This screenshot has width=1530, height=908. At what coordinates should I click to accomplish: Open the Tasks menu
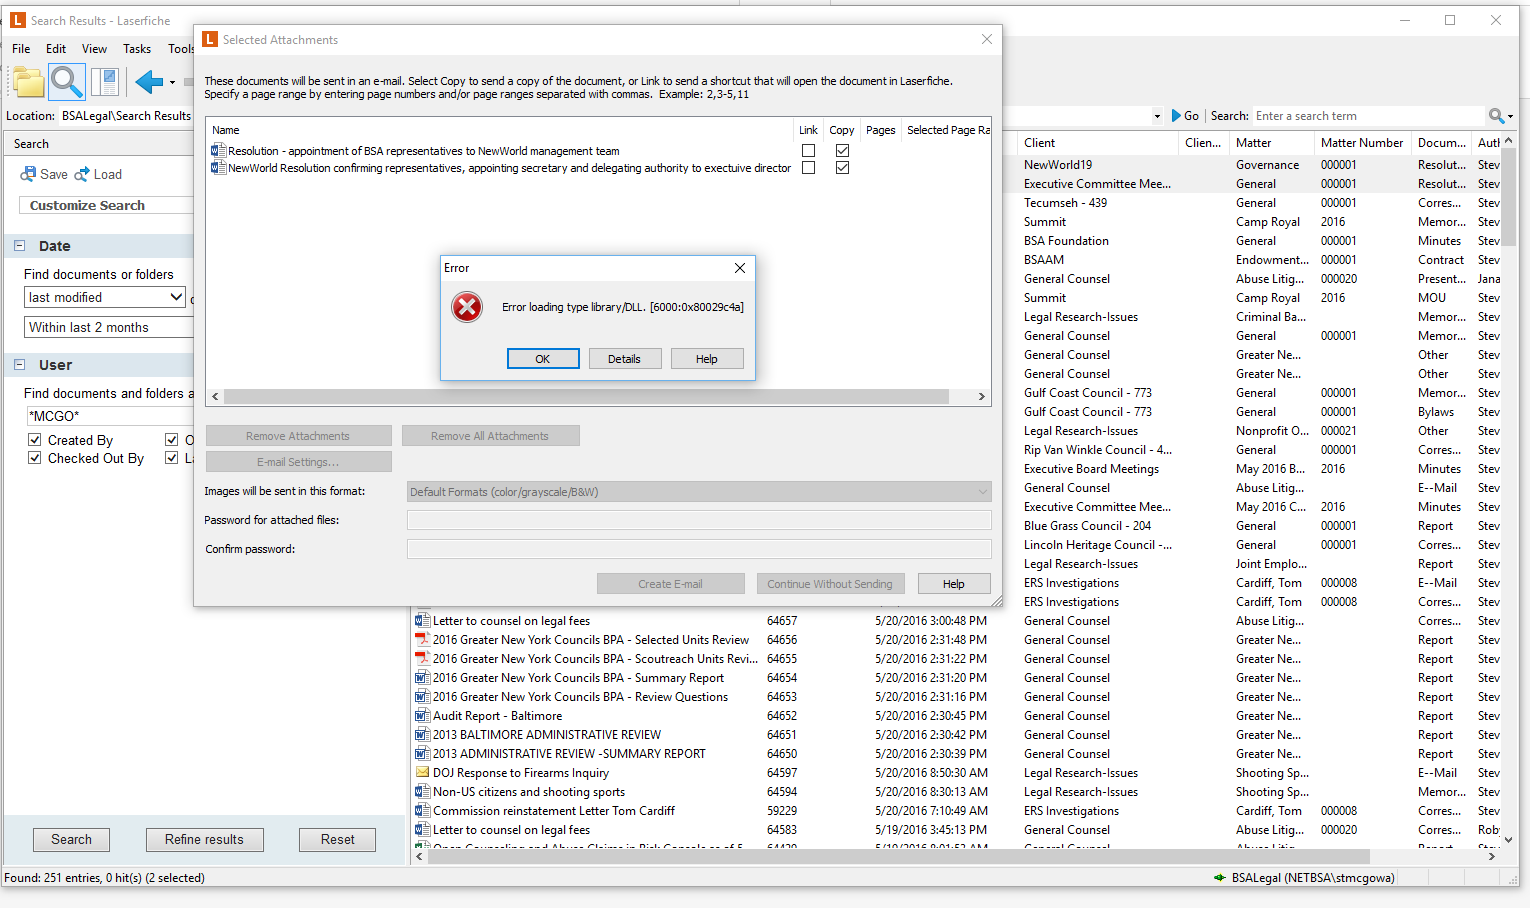click(x=137, y=48)
